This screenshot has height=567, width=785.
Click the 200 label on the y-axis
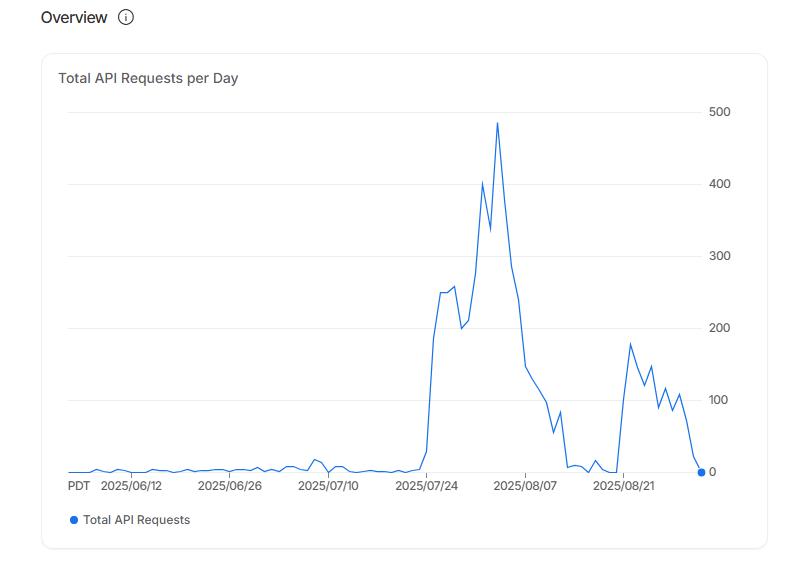tap(720, 328)
